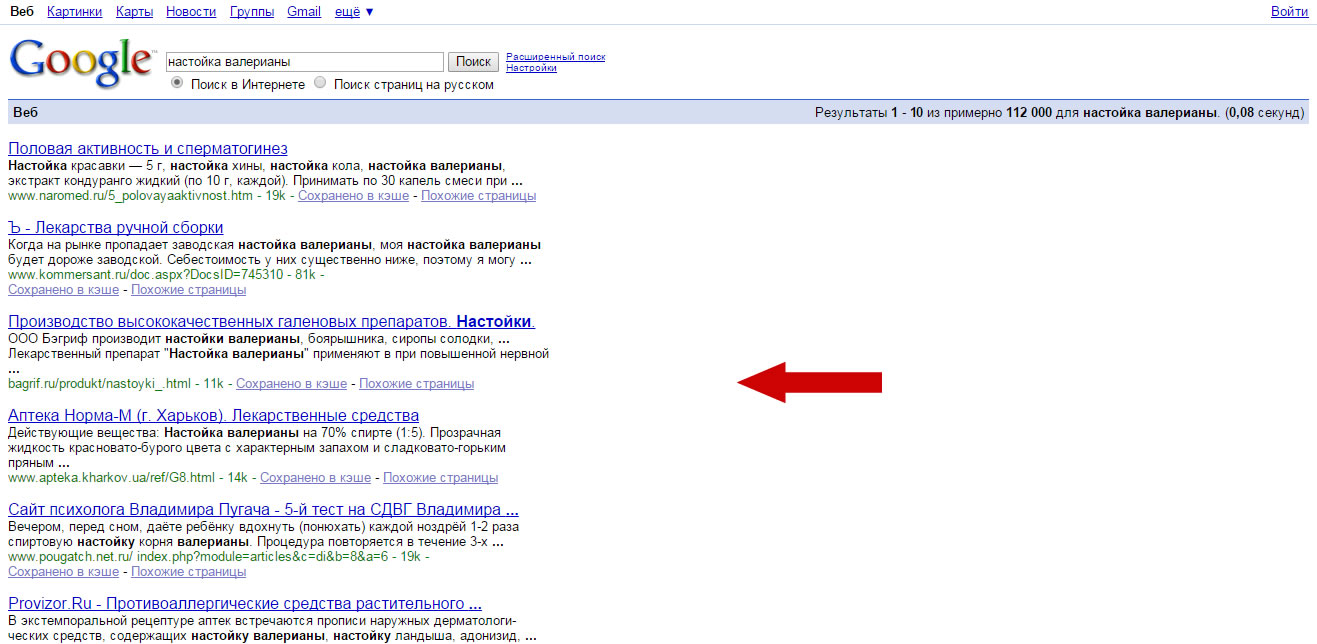Open result Производство высококачественных галеновых препаратов
This screenshot has height=644, width=1317.
coord(271,322)
